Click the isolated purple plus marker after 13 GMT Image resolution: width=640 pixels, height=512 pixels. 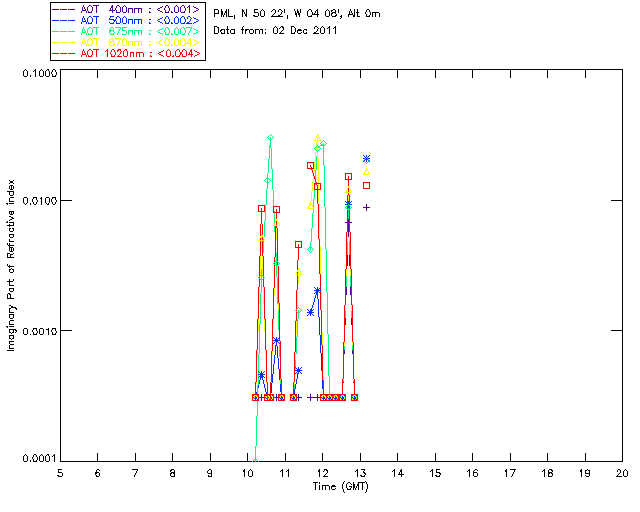(x=367, y=207)
